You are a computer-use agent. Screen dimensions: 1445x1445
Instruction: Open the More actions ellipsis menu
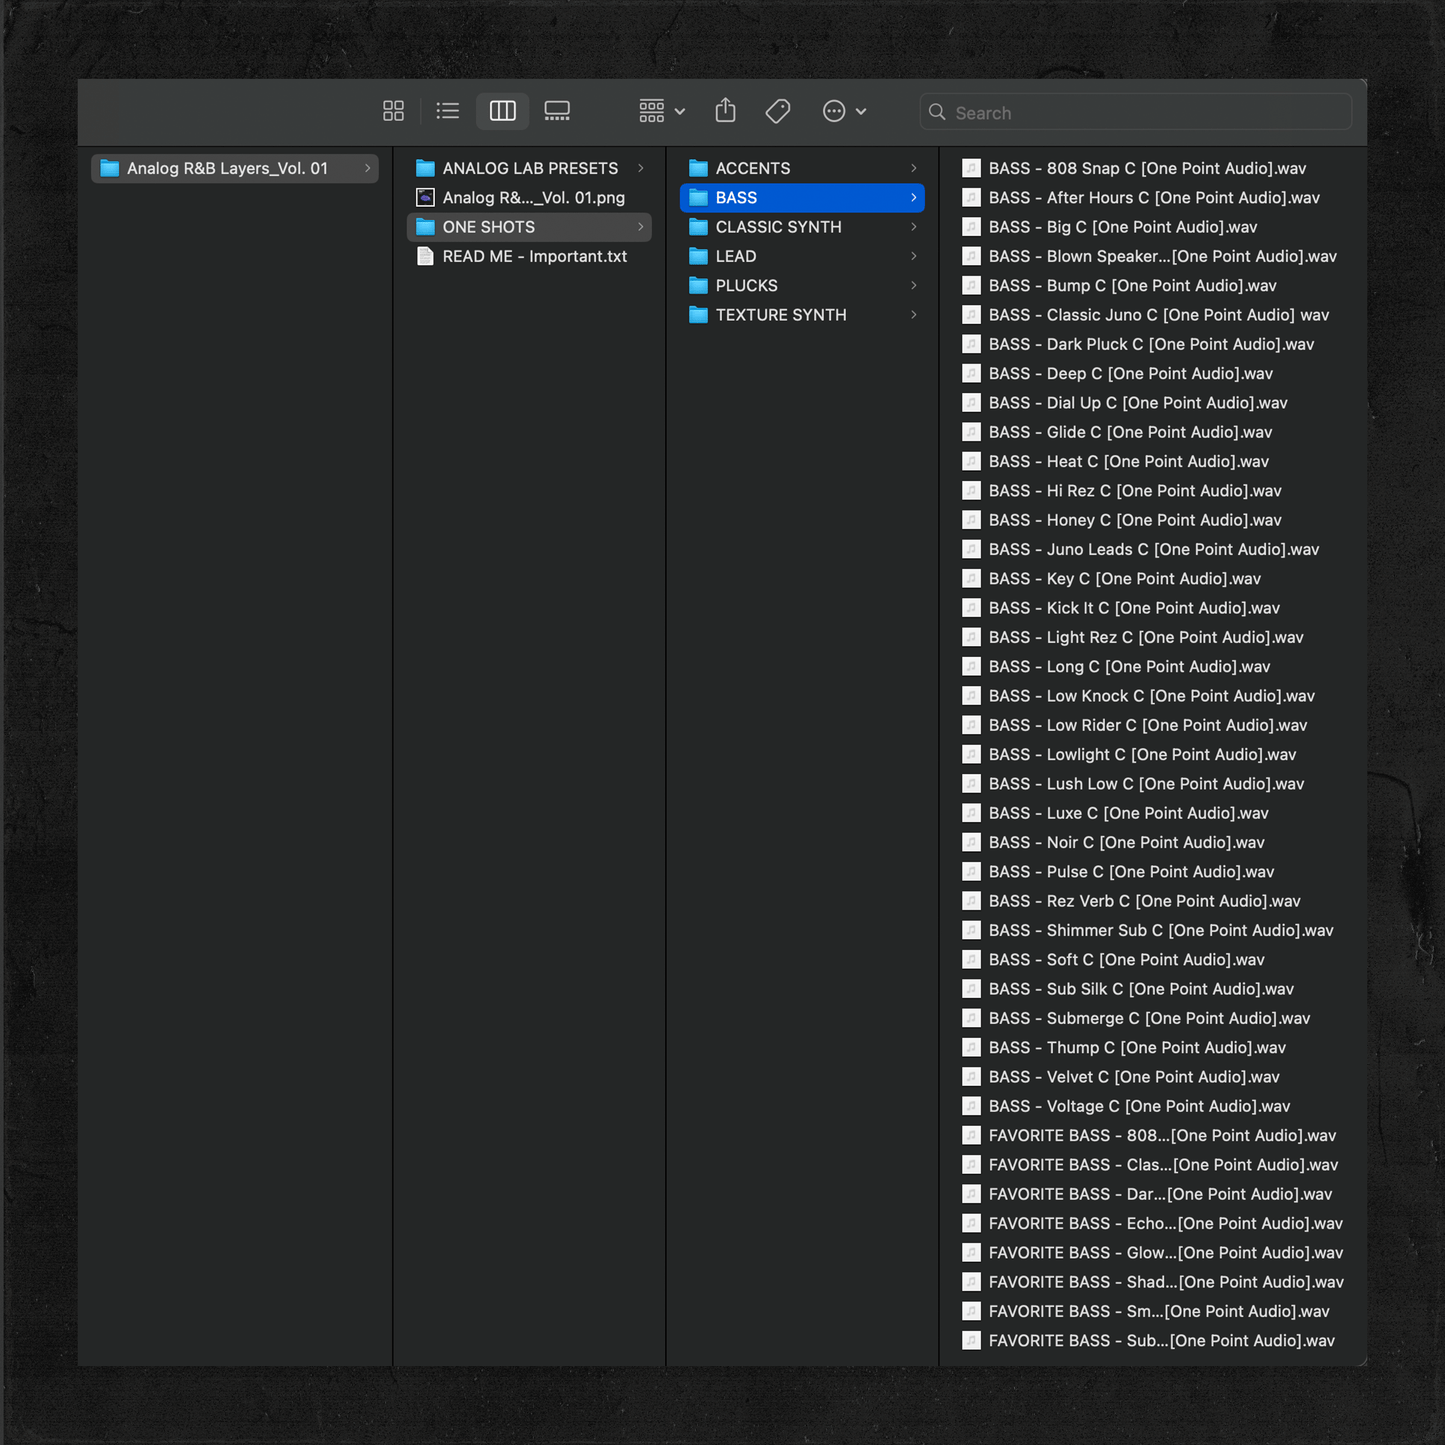coord(844,111)
